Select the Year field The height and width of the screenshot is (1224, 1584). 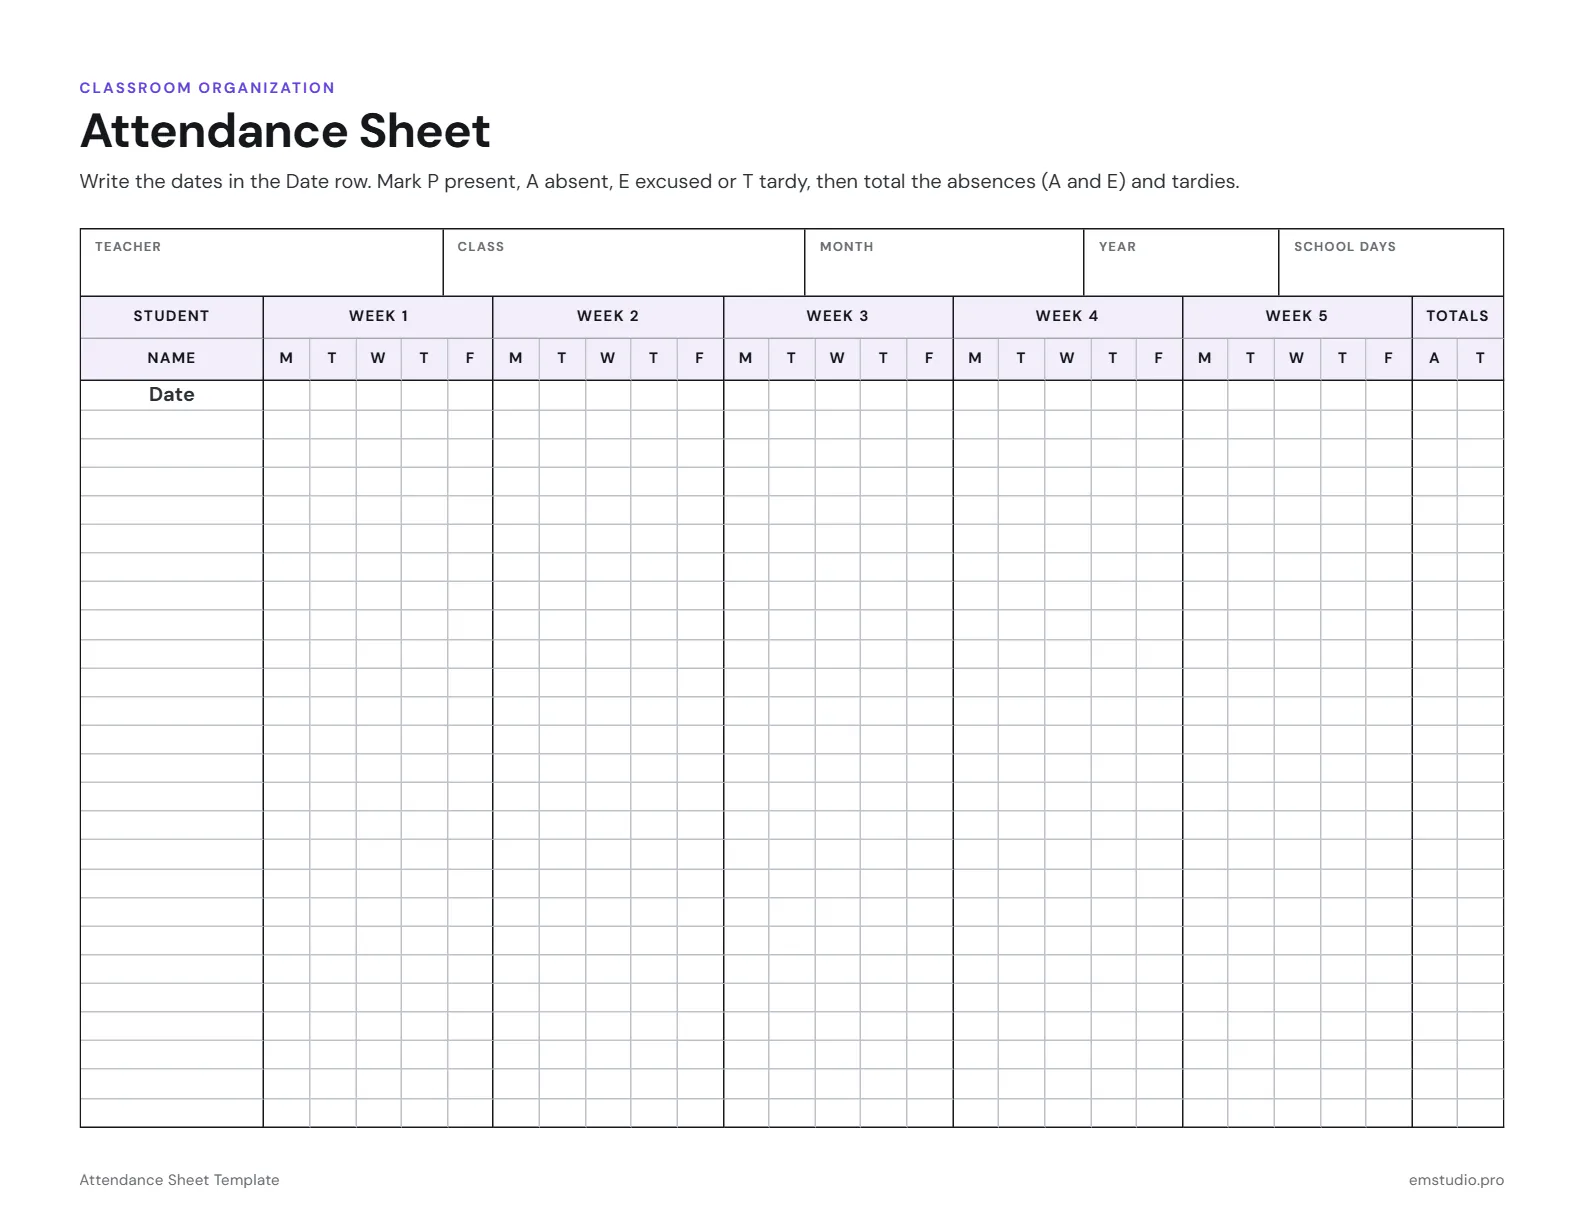[1181, 262]
